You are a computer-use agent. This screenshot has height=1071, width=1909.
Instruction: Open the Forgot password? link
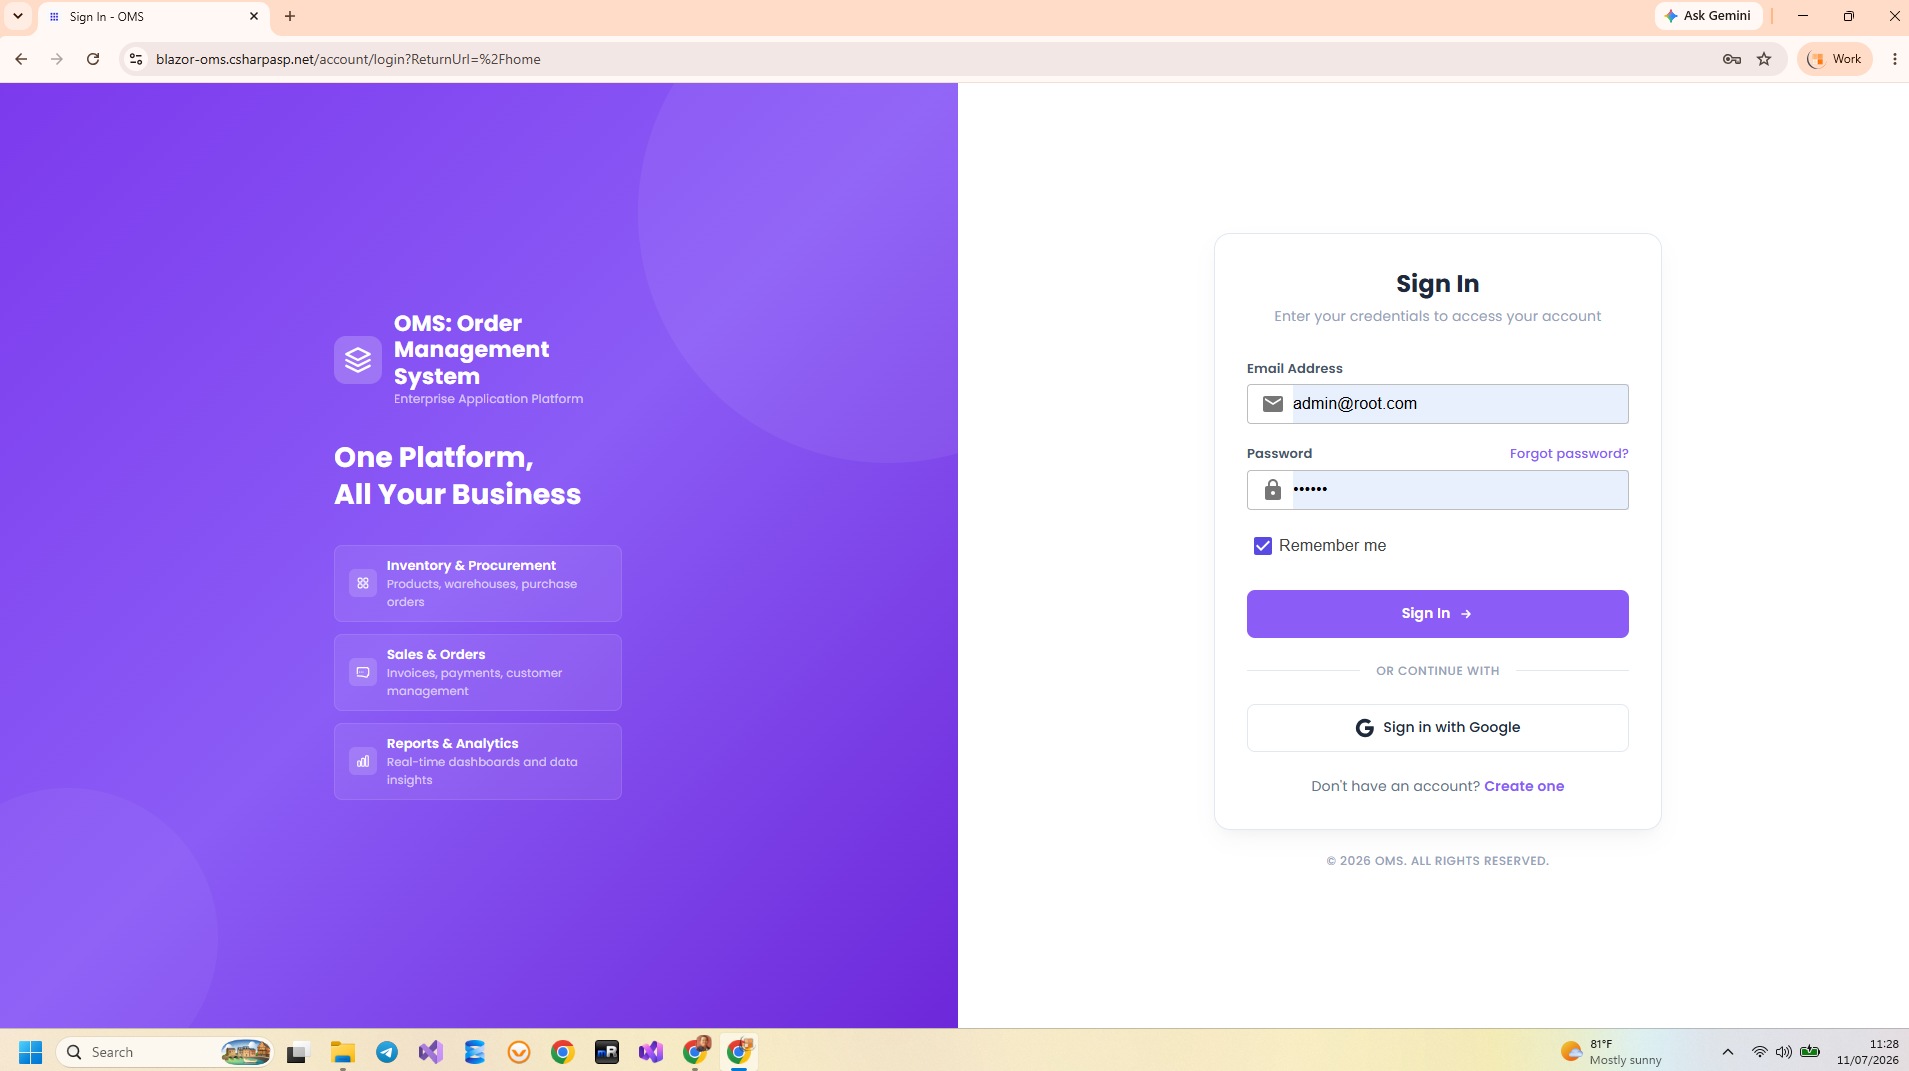(1568, 454)
